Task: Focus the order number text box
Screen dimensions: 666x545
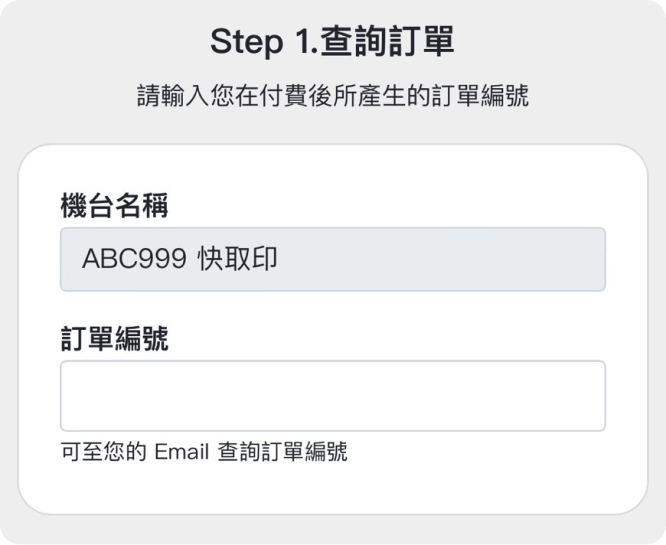Action: click(332, 396)
